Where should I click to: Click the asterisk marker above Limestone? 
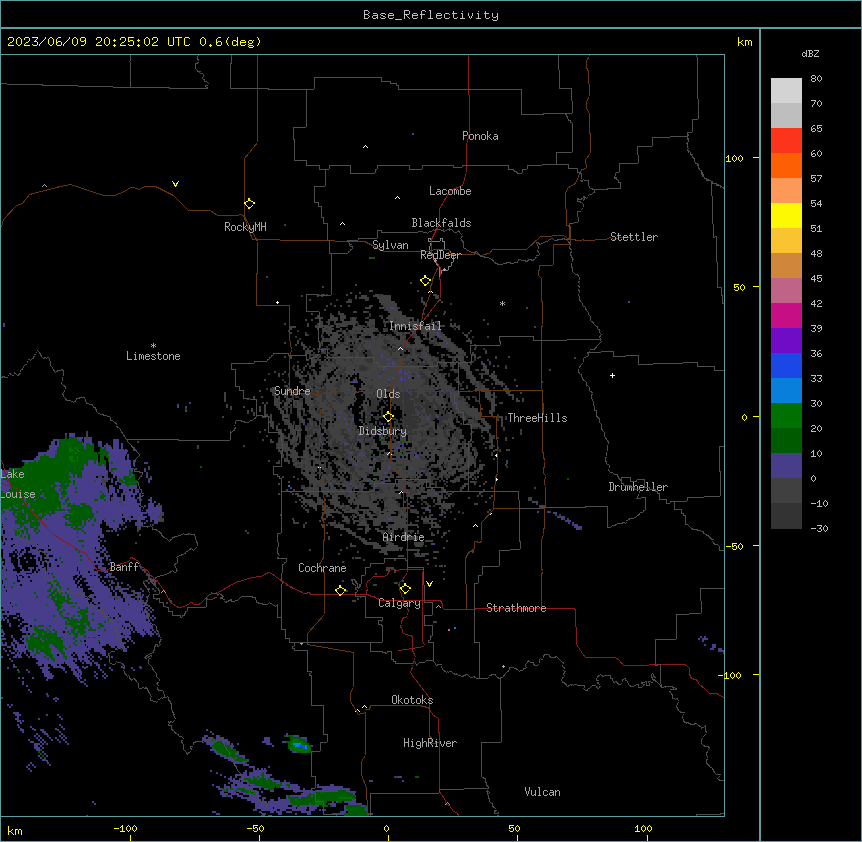153,346
